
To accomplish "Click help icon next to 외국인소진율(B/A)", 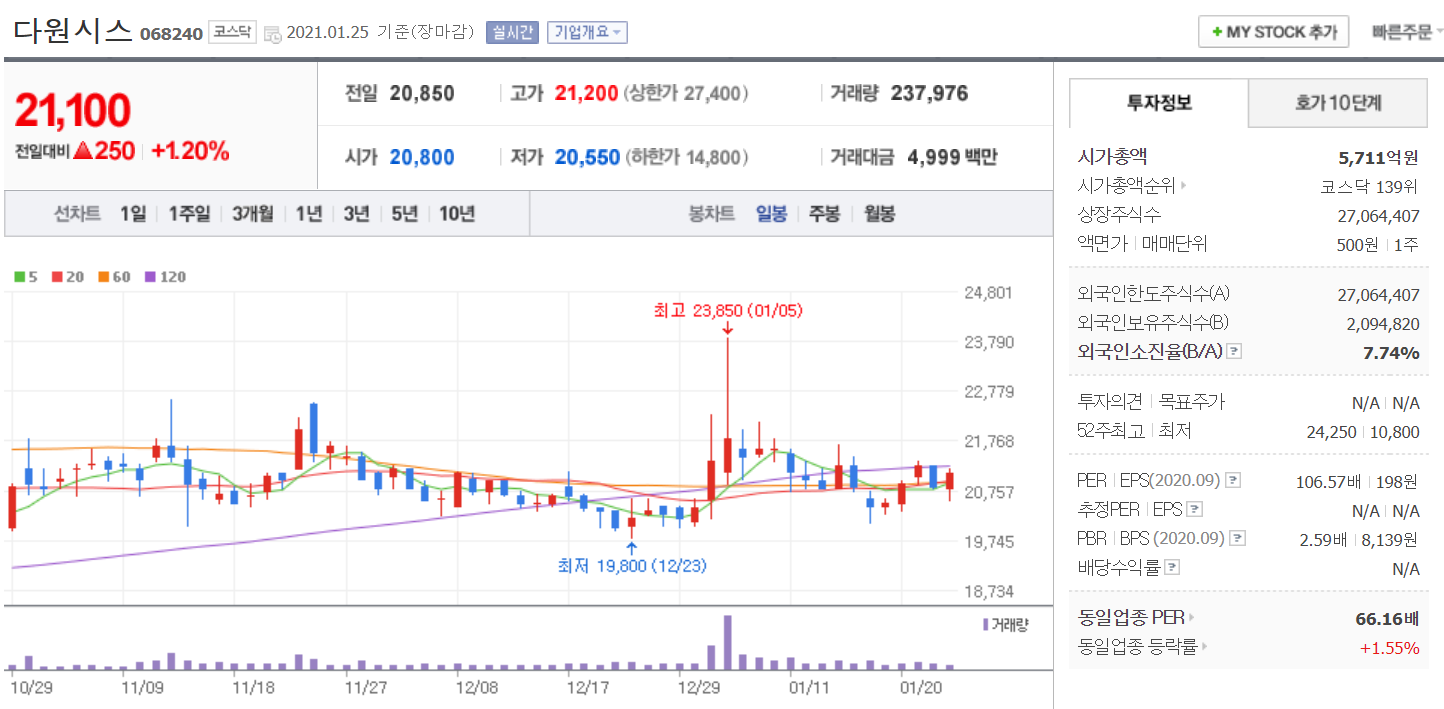I will [x=1234, y=351].
